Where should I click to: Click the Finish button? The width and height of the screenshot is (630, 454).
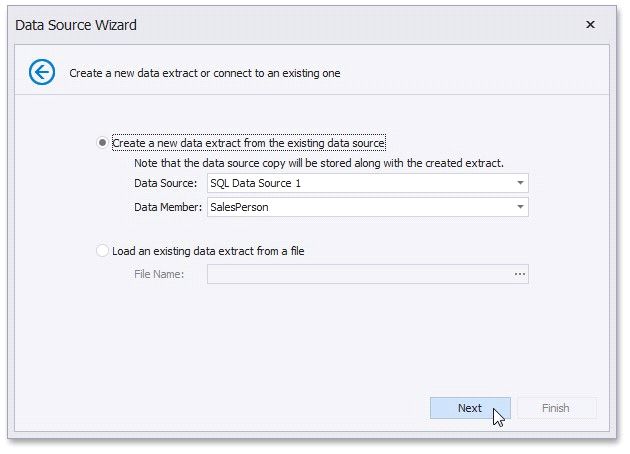[555, 408]
